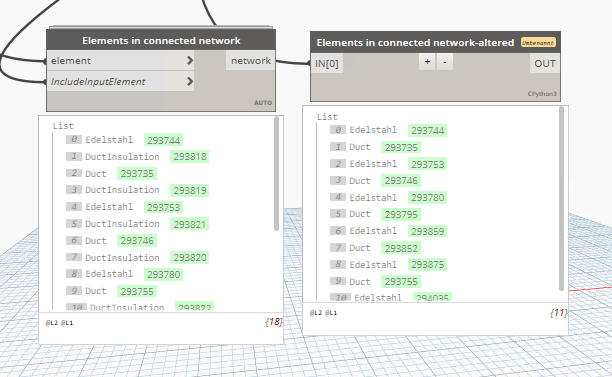Click element ID 293744 in right list

(427, 130)
